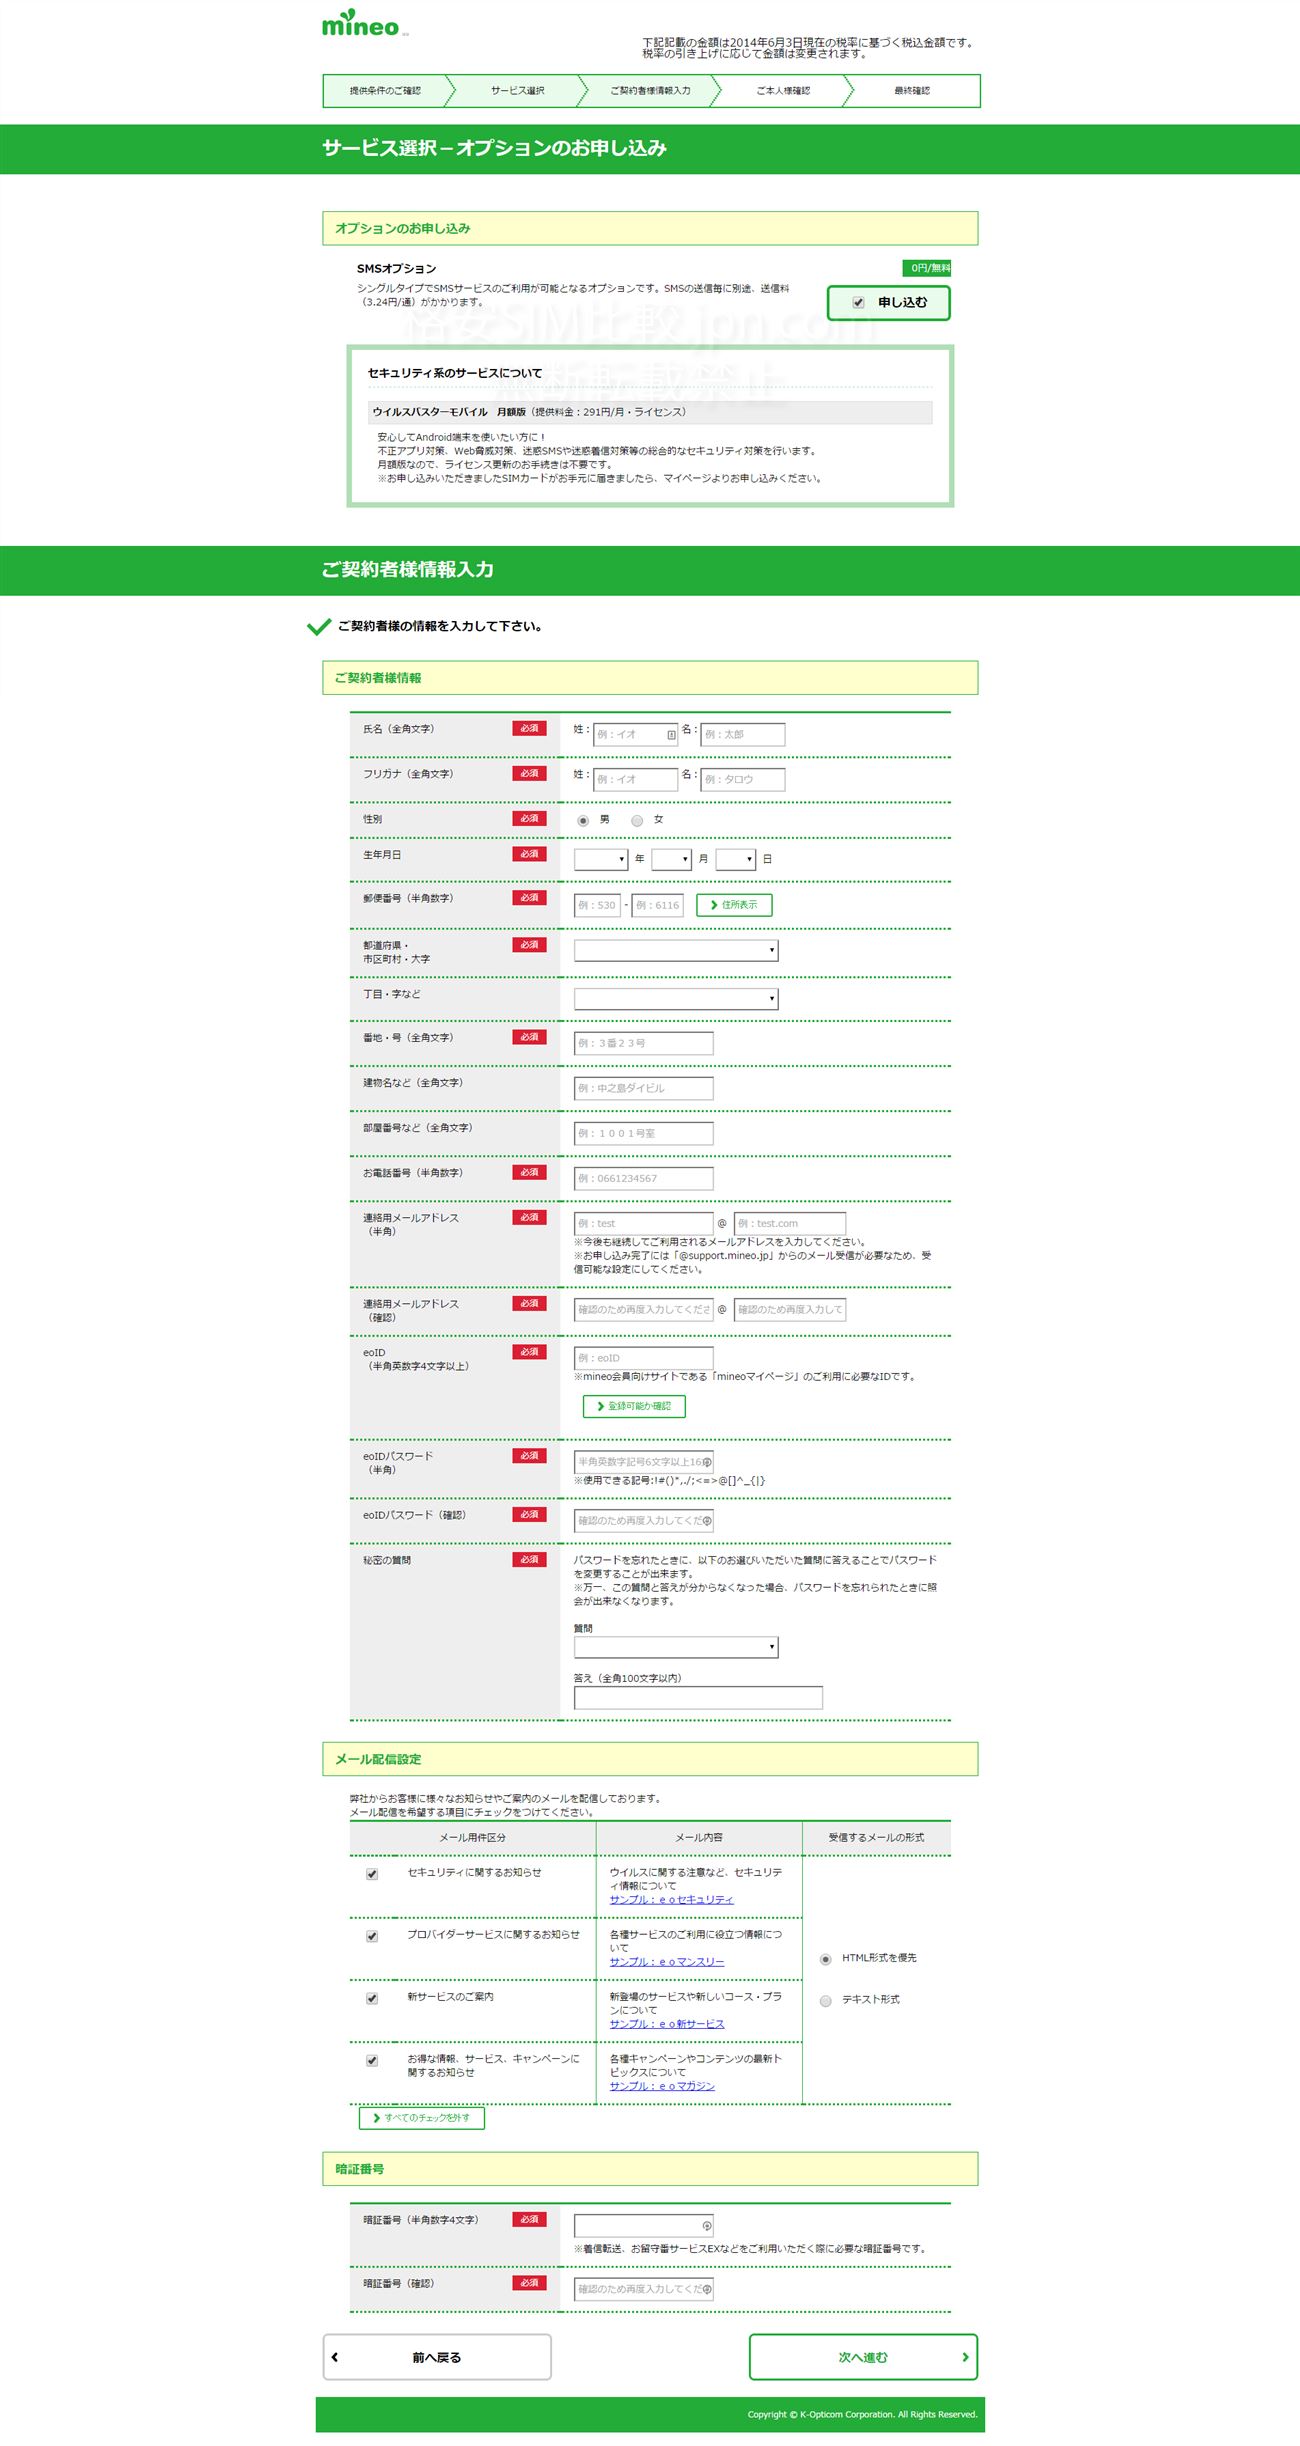Open the birth year (年) dropdown
This screenshot has height=2446, width=1300.
601,859
